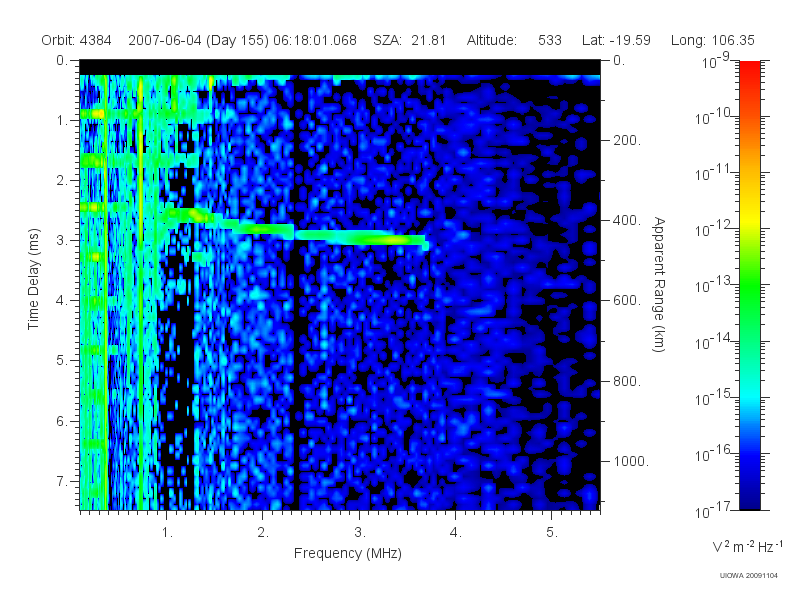Click the apparent range label '800.'

pyautogui.click(x=627, y=381)
